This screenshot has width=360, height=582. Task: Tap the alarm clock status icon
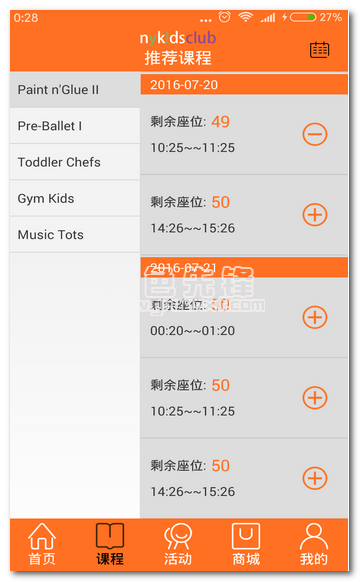pos(224,17)
